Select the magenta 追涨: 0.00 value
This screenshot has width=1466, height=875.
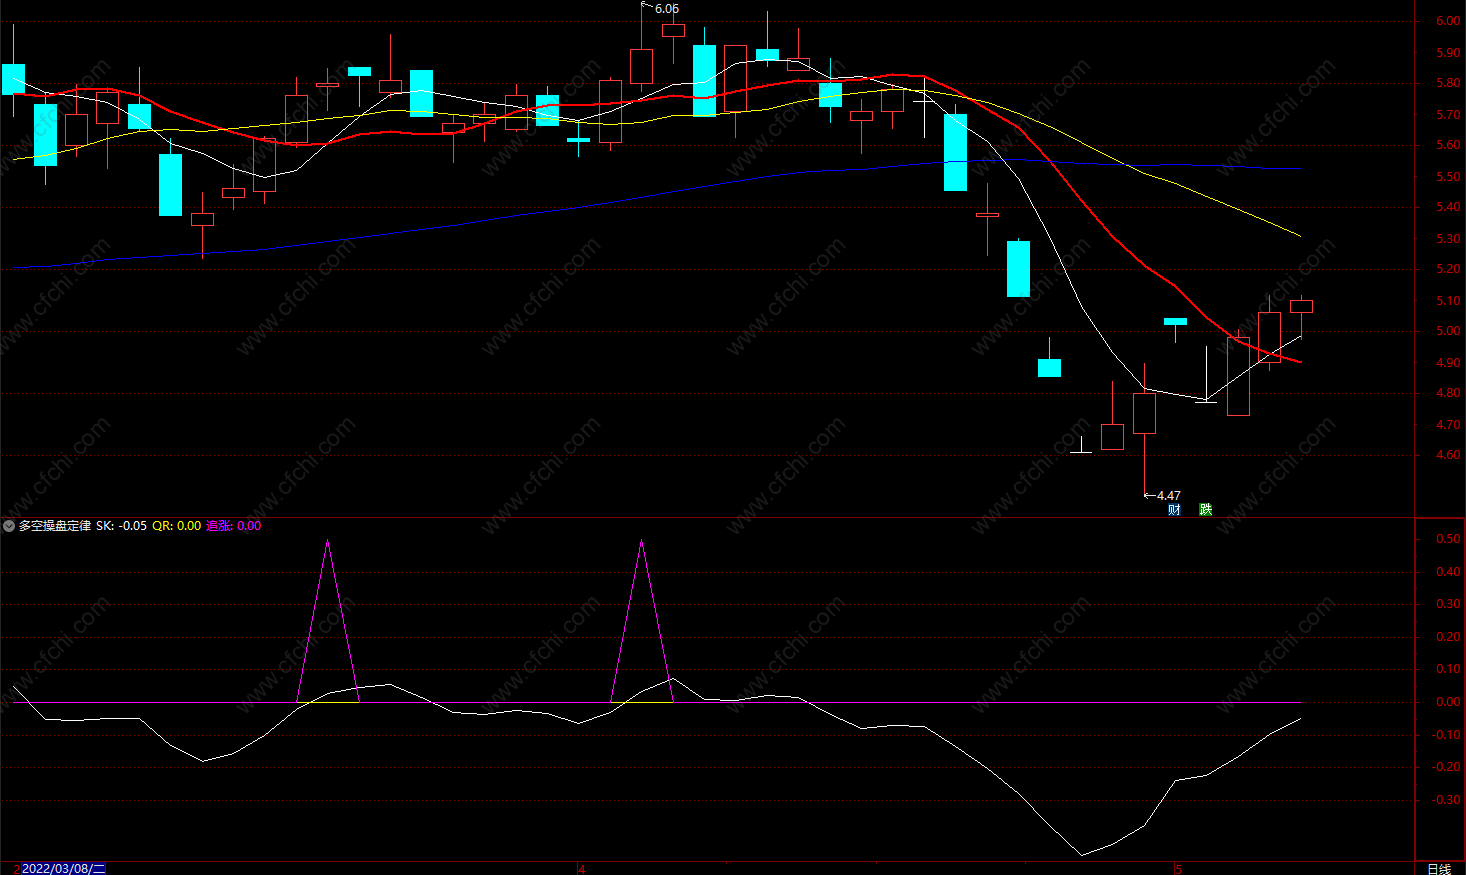click(x=233, y=526)
